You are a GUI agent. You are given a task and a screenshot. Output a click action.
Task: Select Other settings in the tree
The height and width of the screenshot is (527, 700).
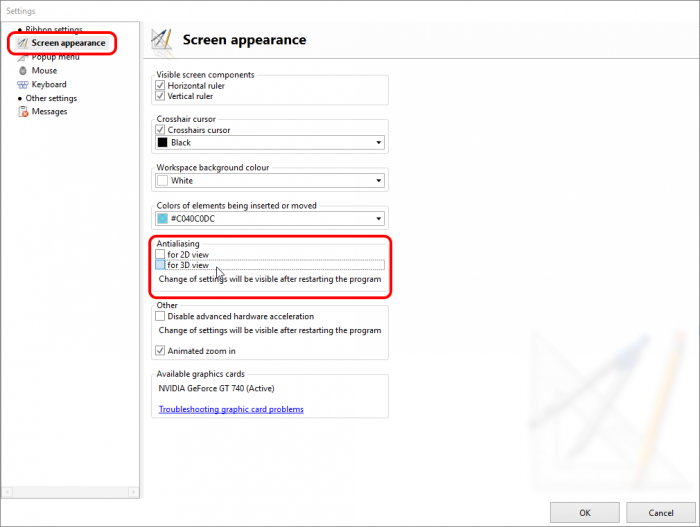coord(51,98)
